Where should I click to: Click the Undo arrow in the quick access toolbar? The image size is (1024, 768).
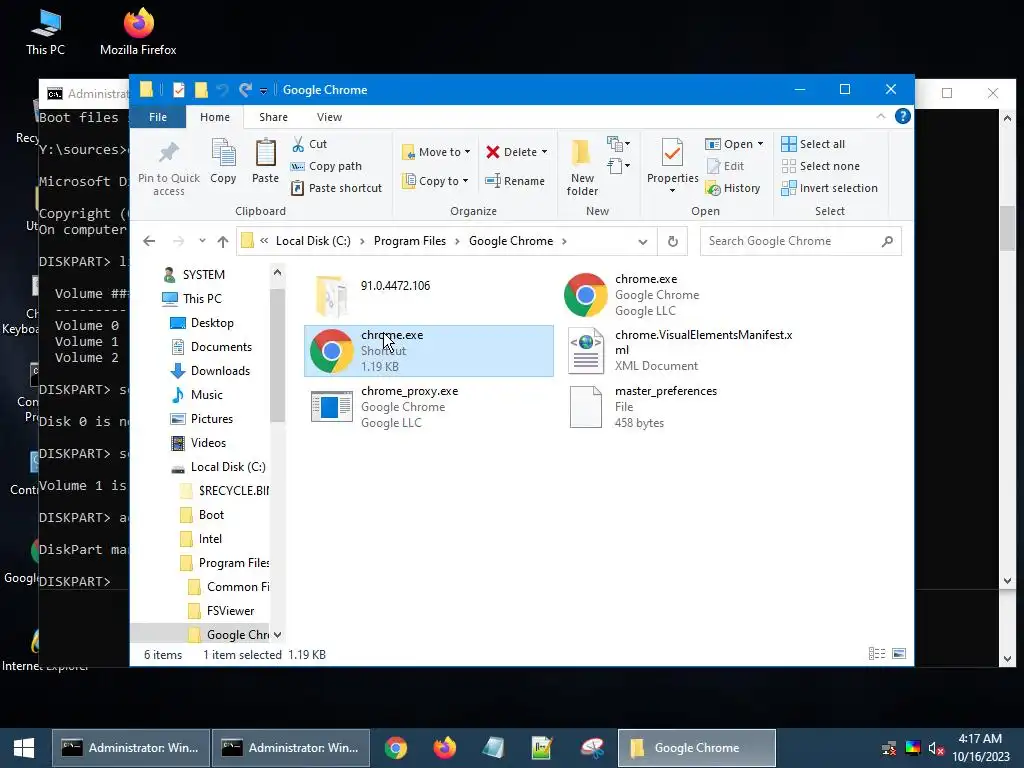pyautogui.click(x=223, y=89)
